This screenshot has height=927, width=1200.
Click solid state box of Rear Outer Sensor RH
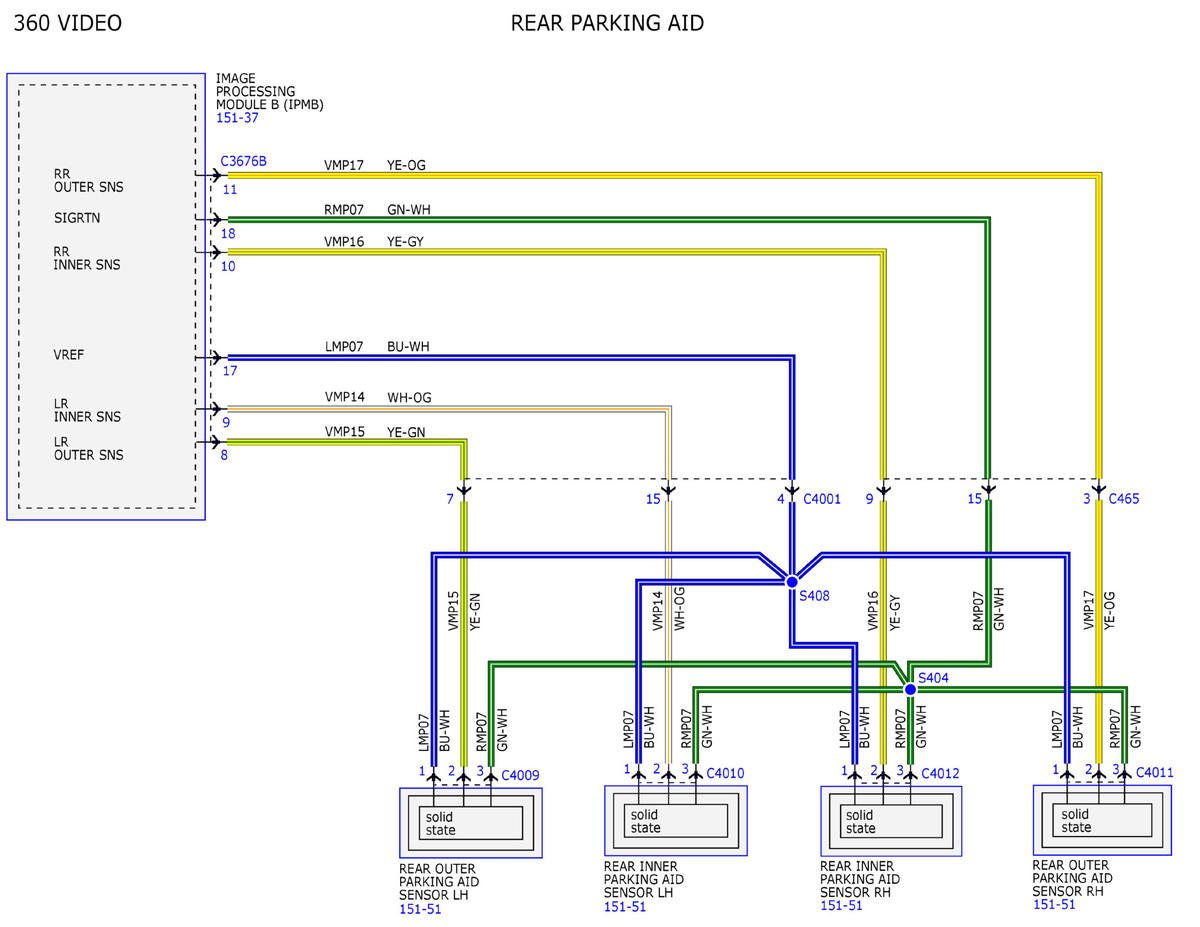1105,820
